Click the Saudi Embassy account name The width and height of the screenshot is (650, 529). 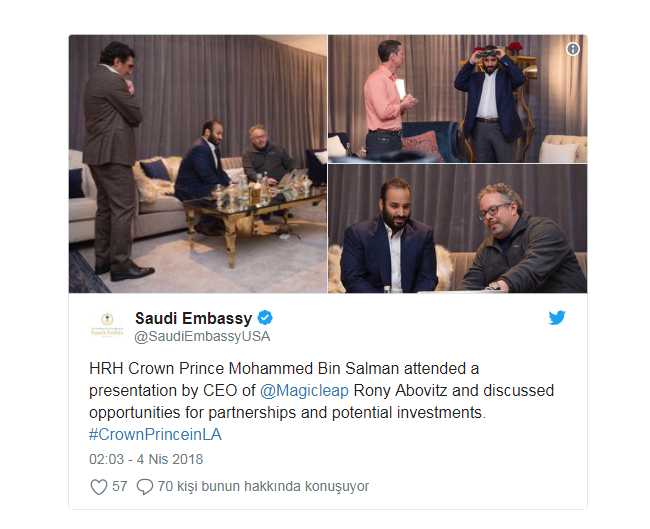point(194,318)
